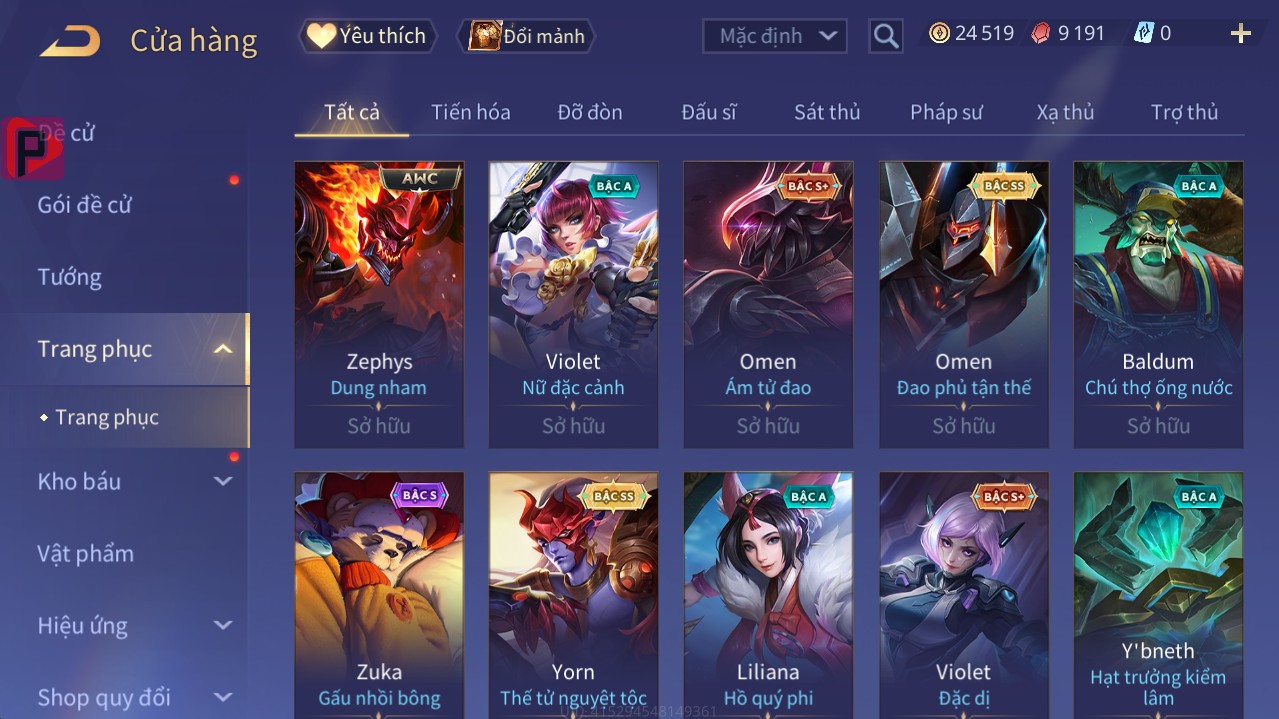Switch to the Sát thủ tab
The image size is (1279, 719).
click(x=827, y=112)
